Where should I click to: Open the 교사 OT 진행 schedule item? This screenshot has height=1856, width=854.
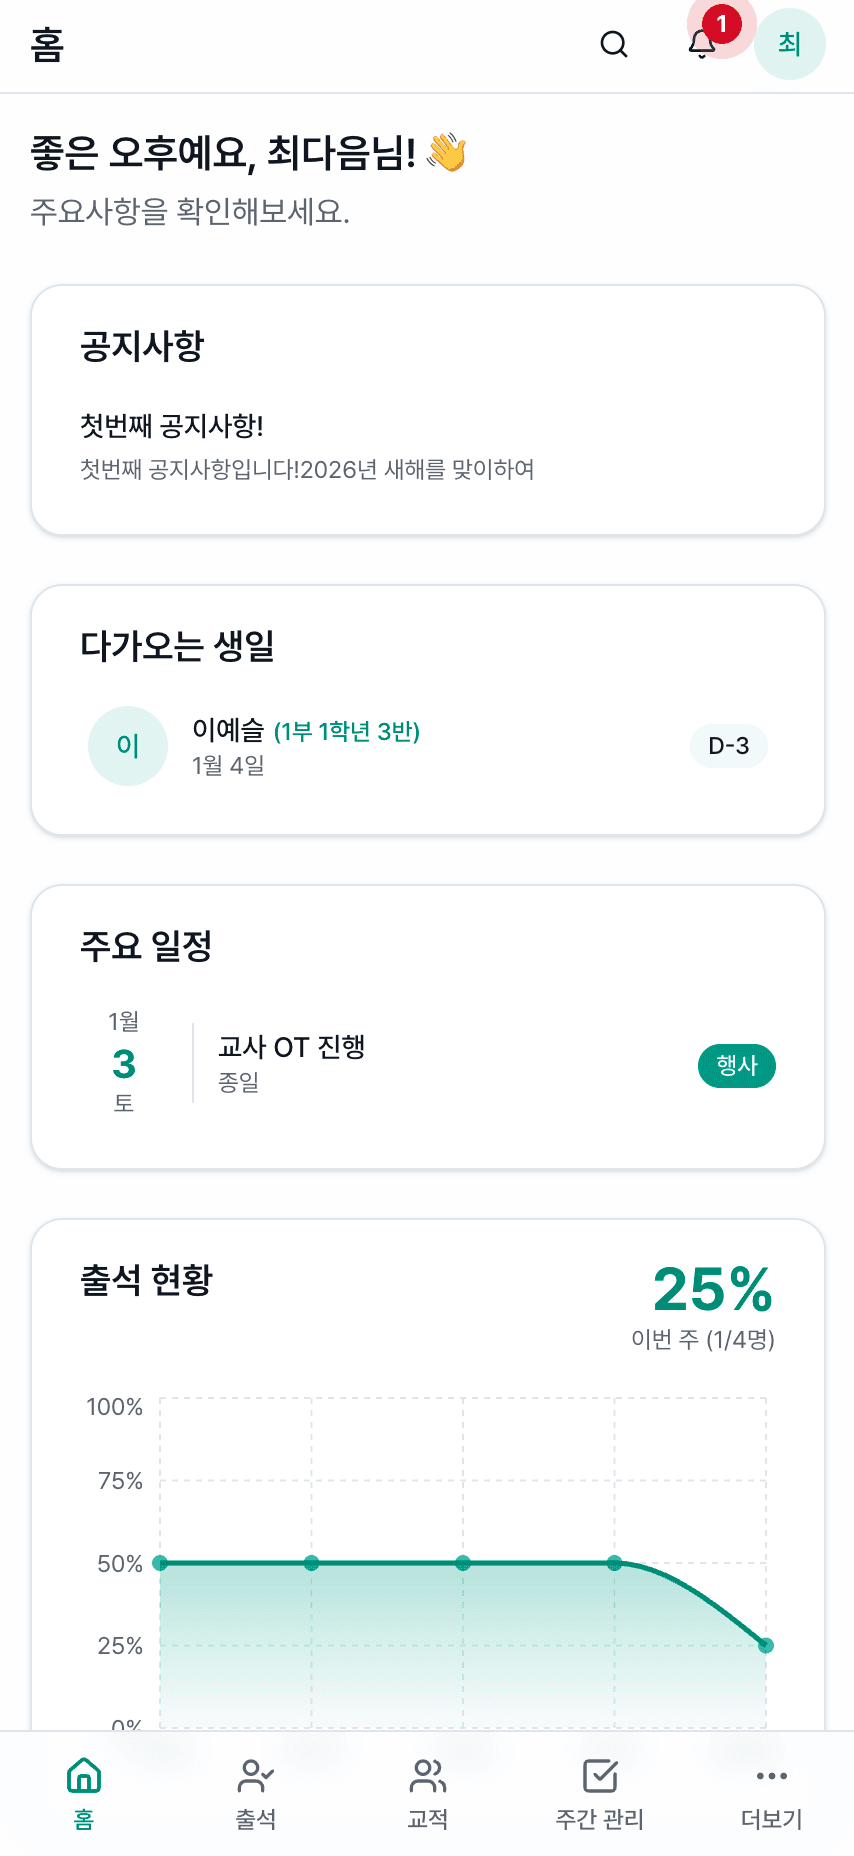coord(291,1047)
